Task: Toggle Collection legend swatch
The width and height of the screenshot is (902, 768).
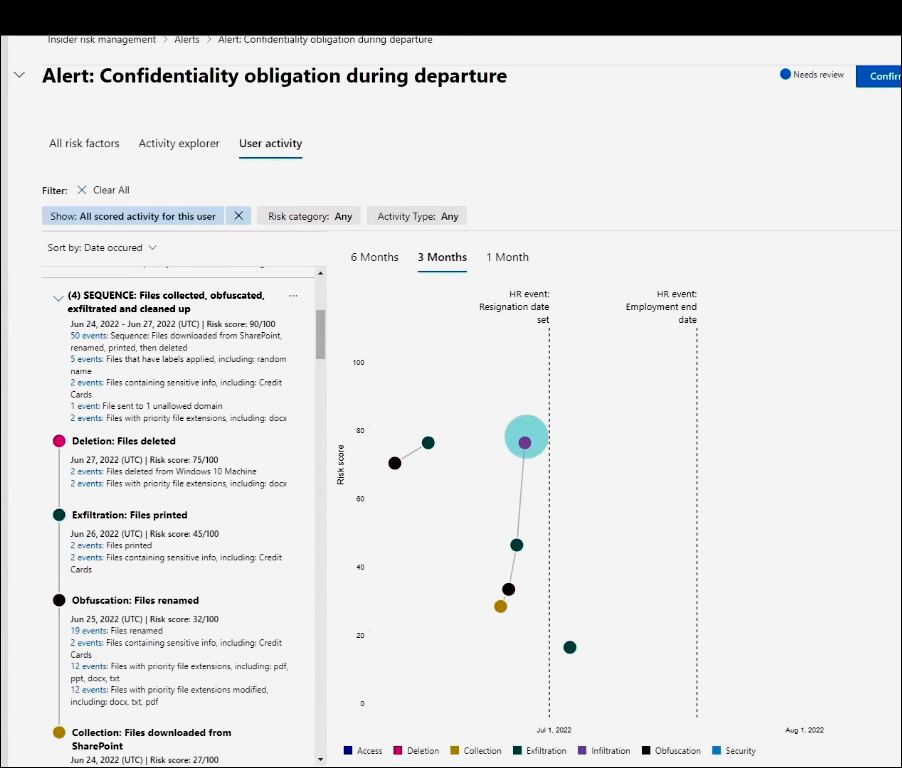Action: point(454,750)
